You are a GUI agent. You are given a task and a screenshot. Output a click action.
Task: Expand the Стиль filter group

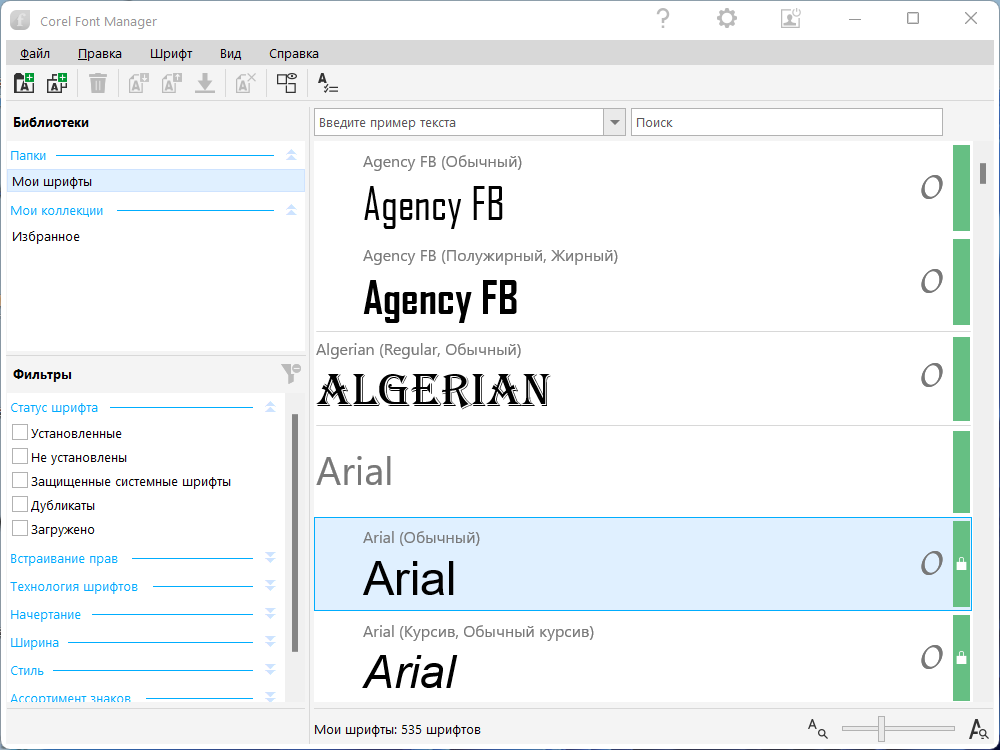coord(270,670)
